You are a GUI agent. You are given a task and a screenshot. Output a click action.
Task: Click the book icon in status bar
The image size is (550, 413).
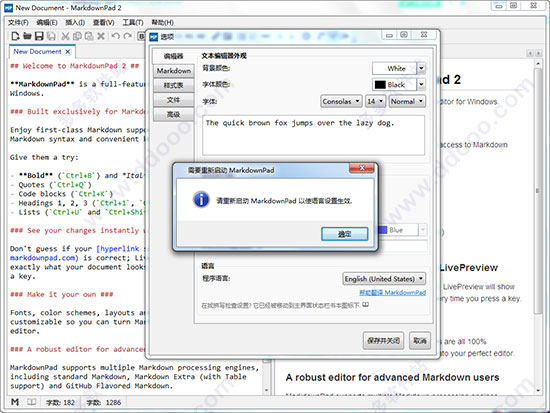[32, 402]
